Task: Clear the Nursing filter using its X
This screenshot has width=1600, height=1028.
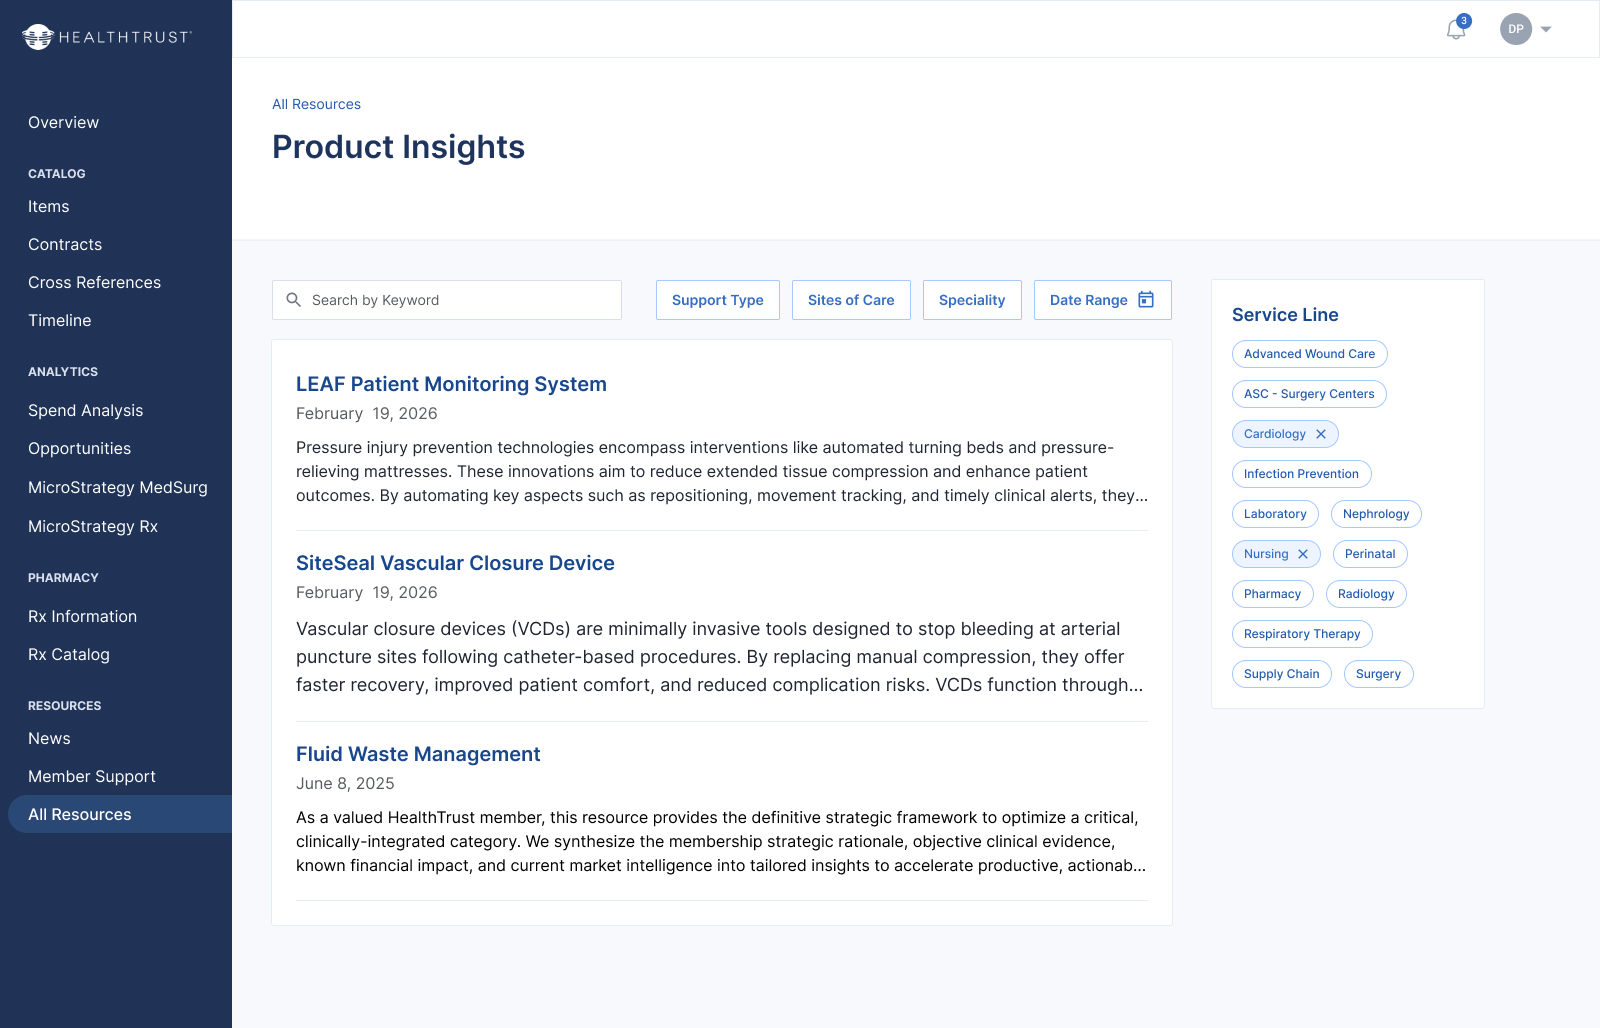Action: (x=1304, y=553)
